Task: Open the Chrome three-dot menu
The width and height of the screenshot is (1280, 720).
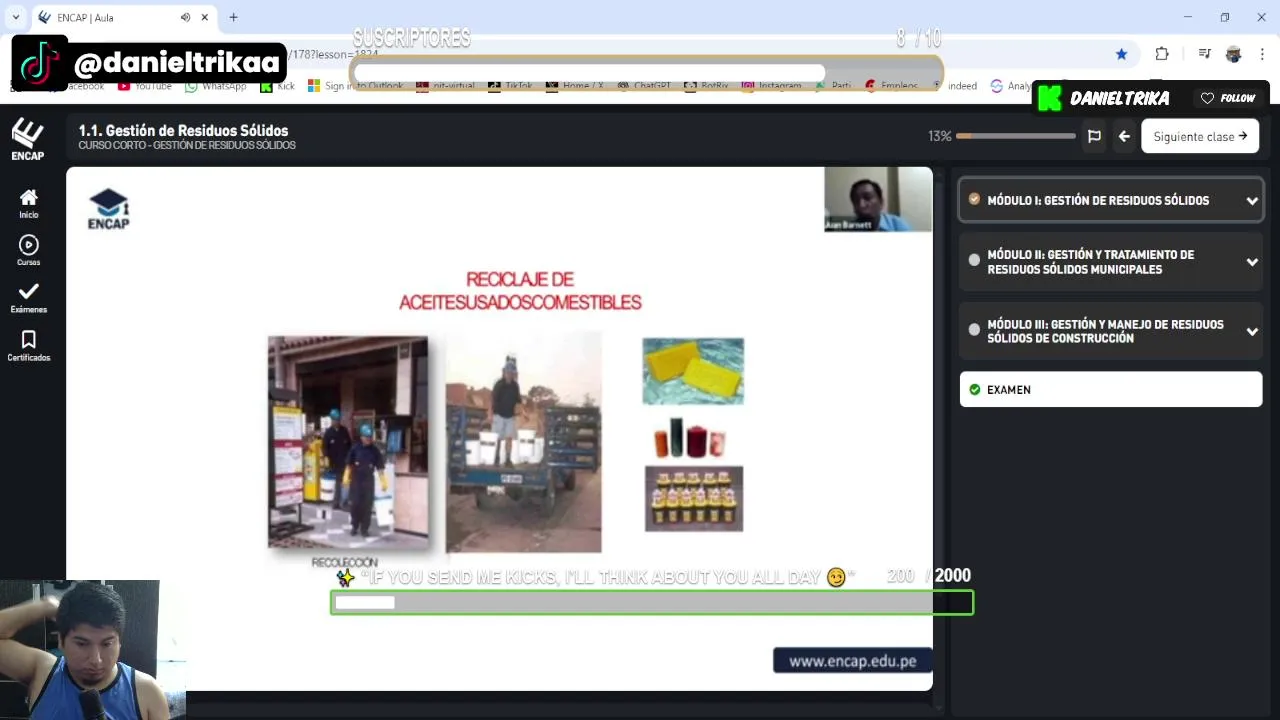Action: click(x=1263, y=54)
